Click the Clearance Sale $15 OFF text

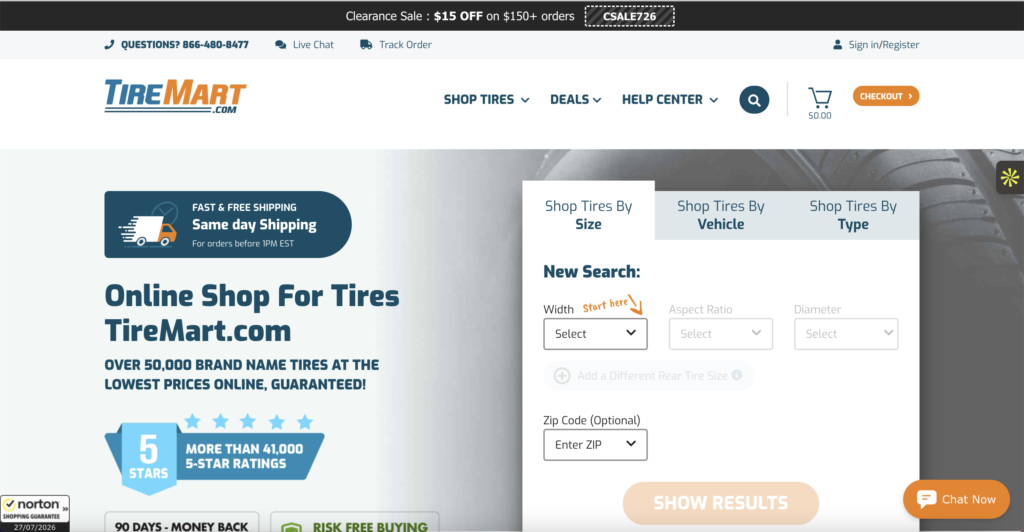(460, 16)
